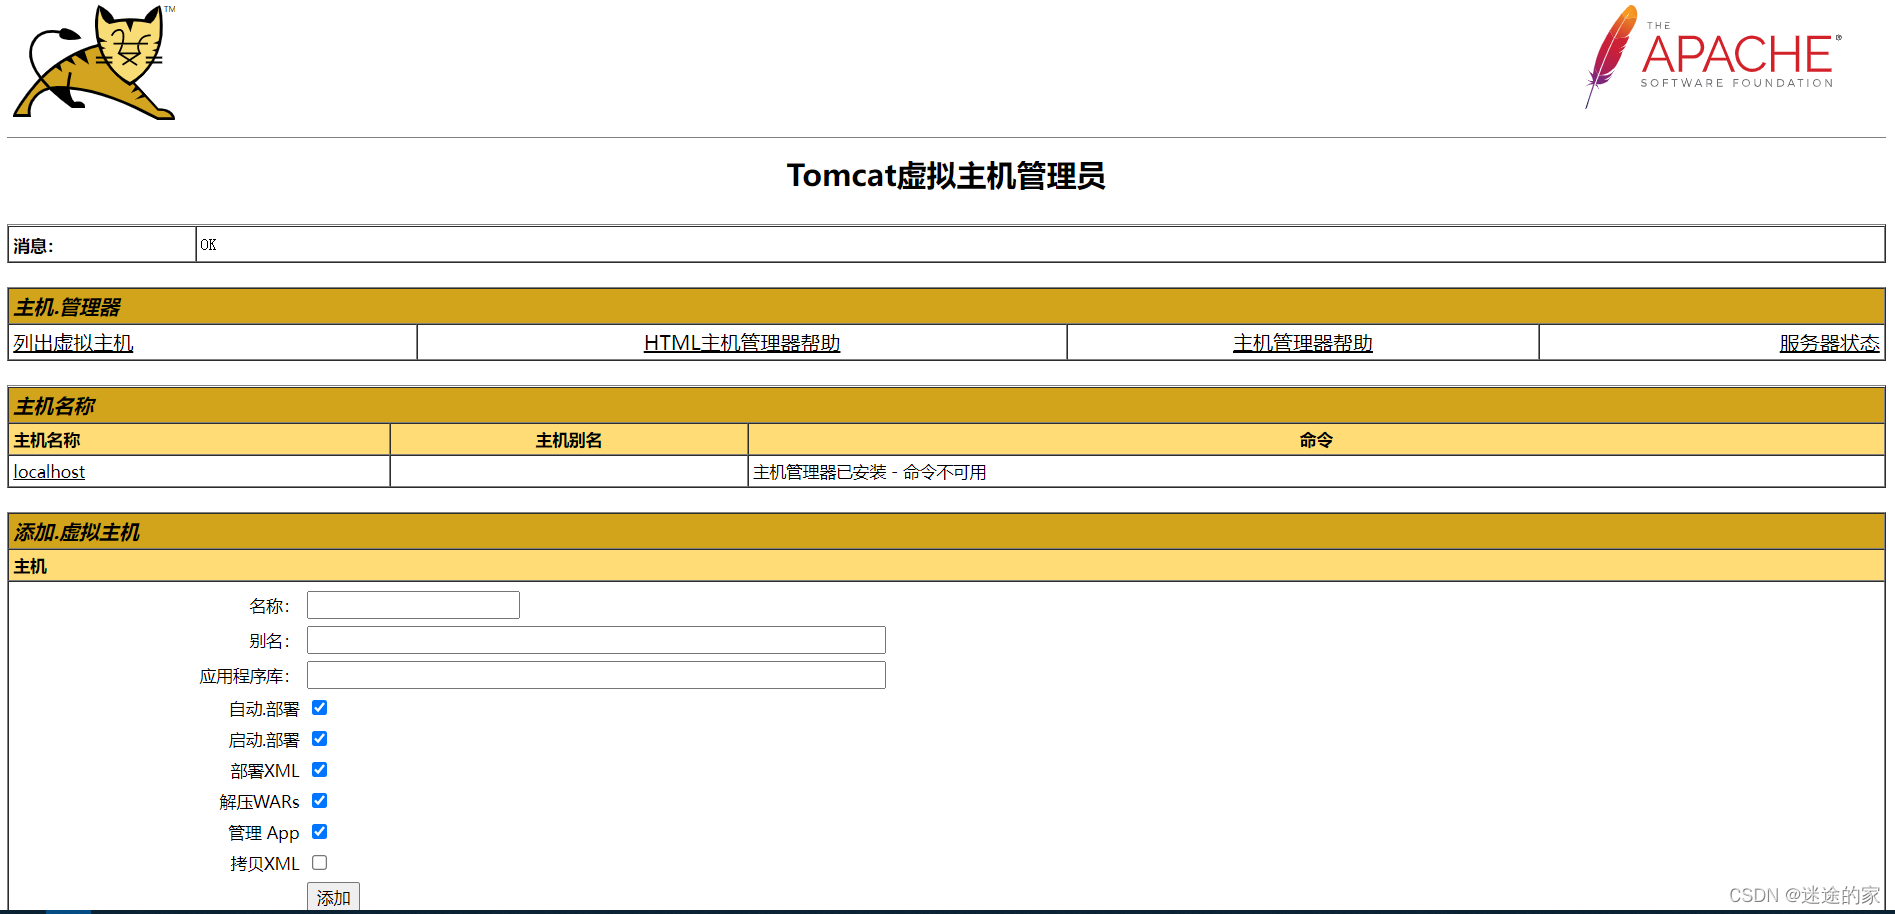
Task: Toggle the 自动.部署 checkbox
Action: click(320, 708)
